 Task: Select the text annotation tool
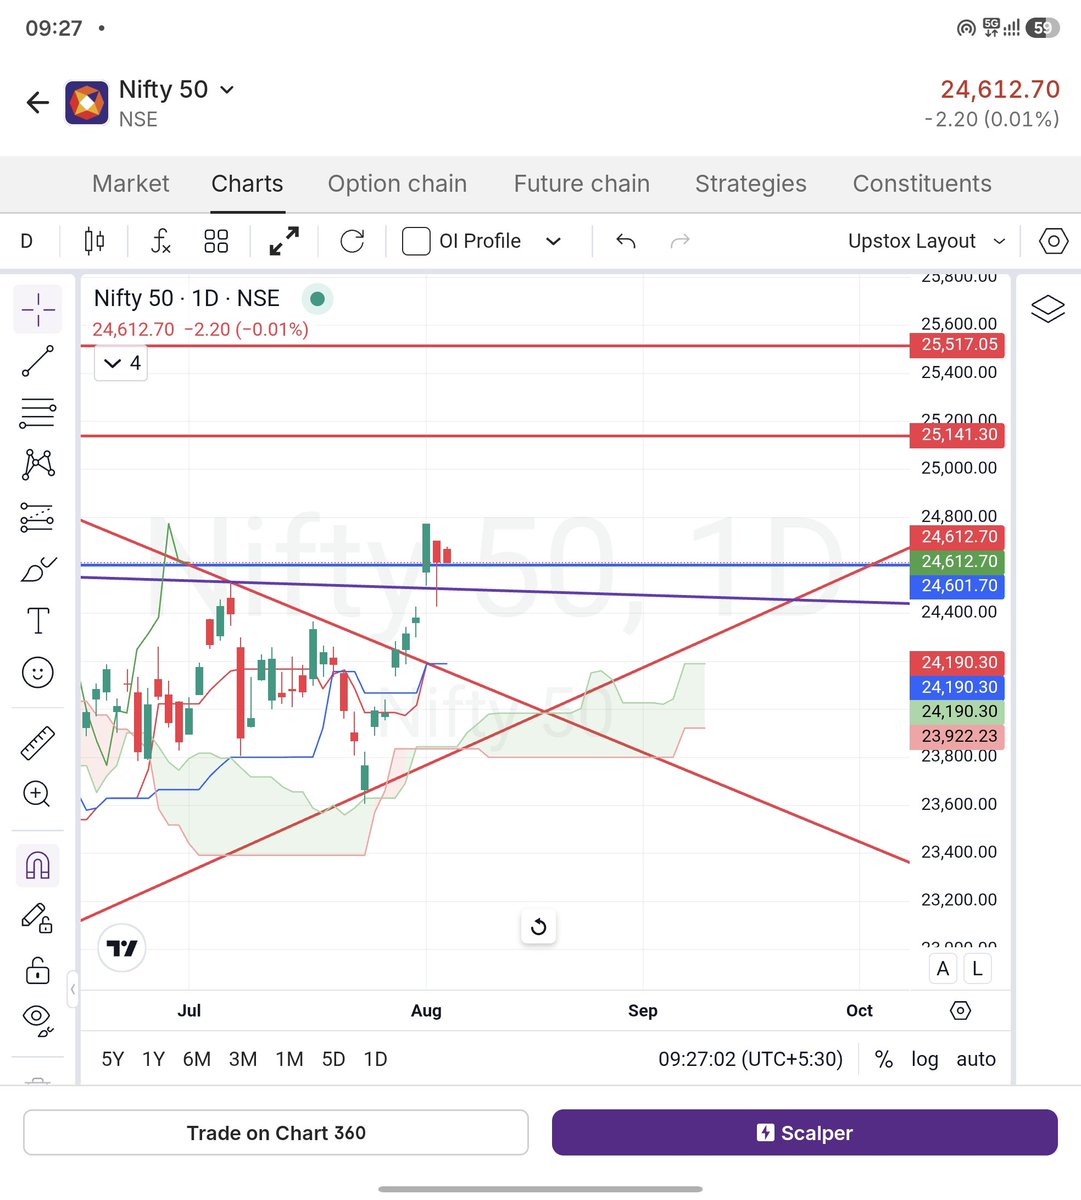(38, 621)
